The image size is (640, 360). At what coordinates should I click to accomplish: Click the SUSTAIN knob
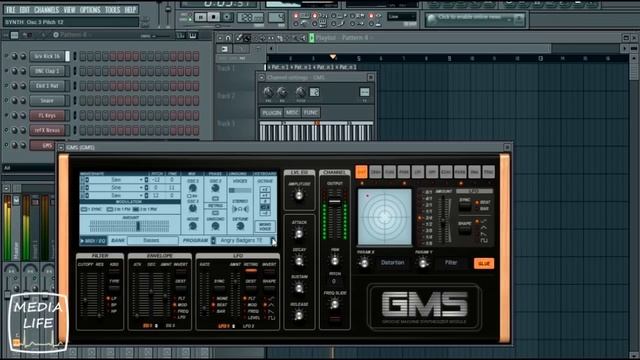click(299, 288)
